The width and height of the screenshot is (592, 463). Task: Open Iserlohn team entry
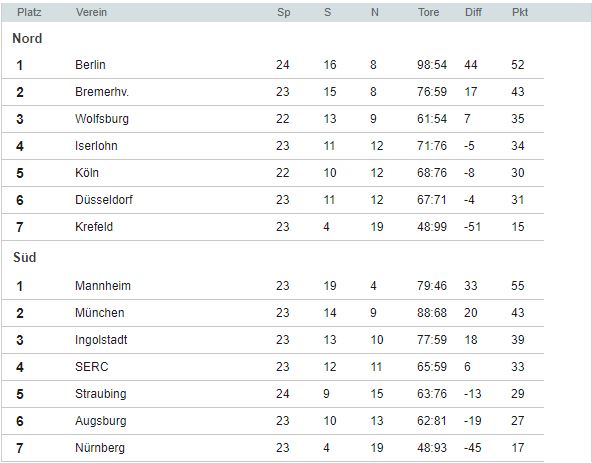coord(96,146)
